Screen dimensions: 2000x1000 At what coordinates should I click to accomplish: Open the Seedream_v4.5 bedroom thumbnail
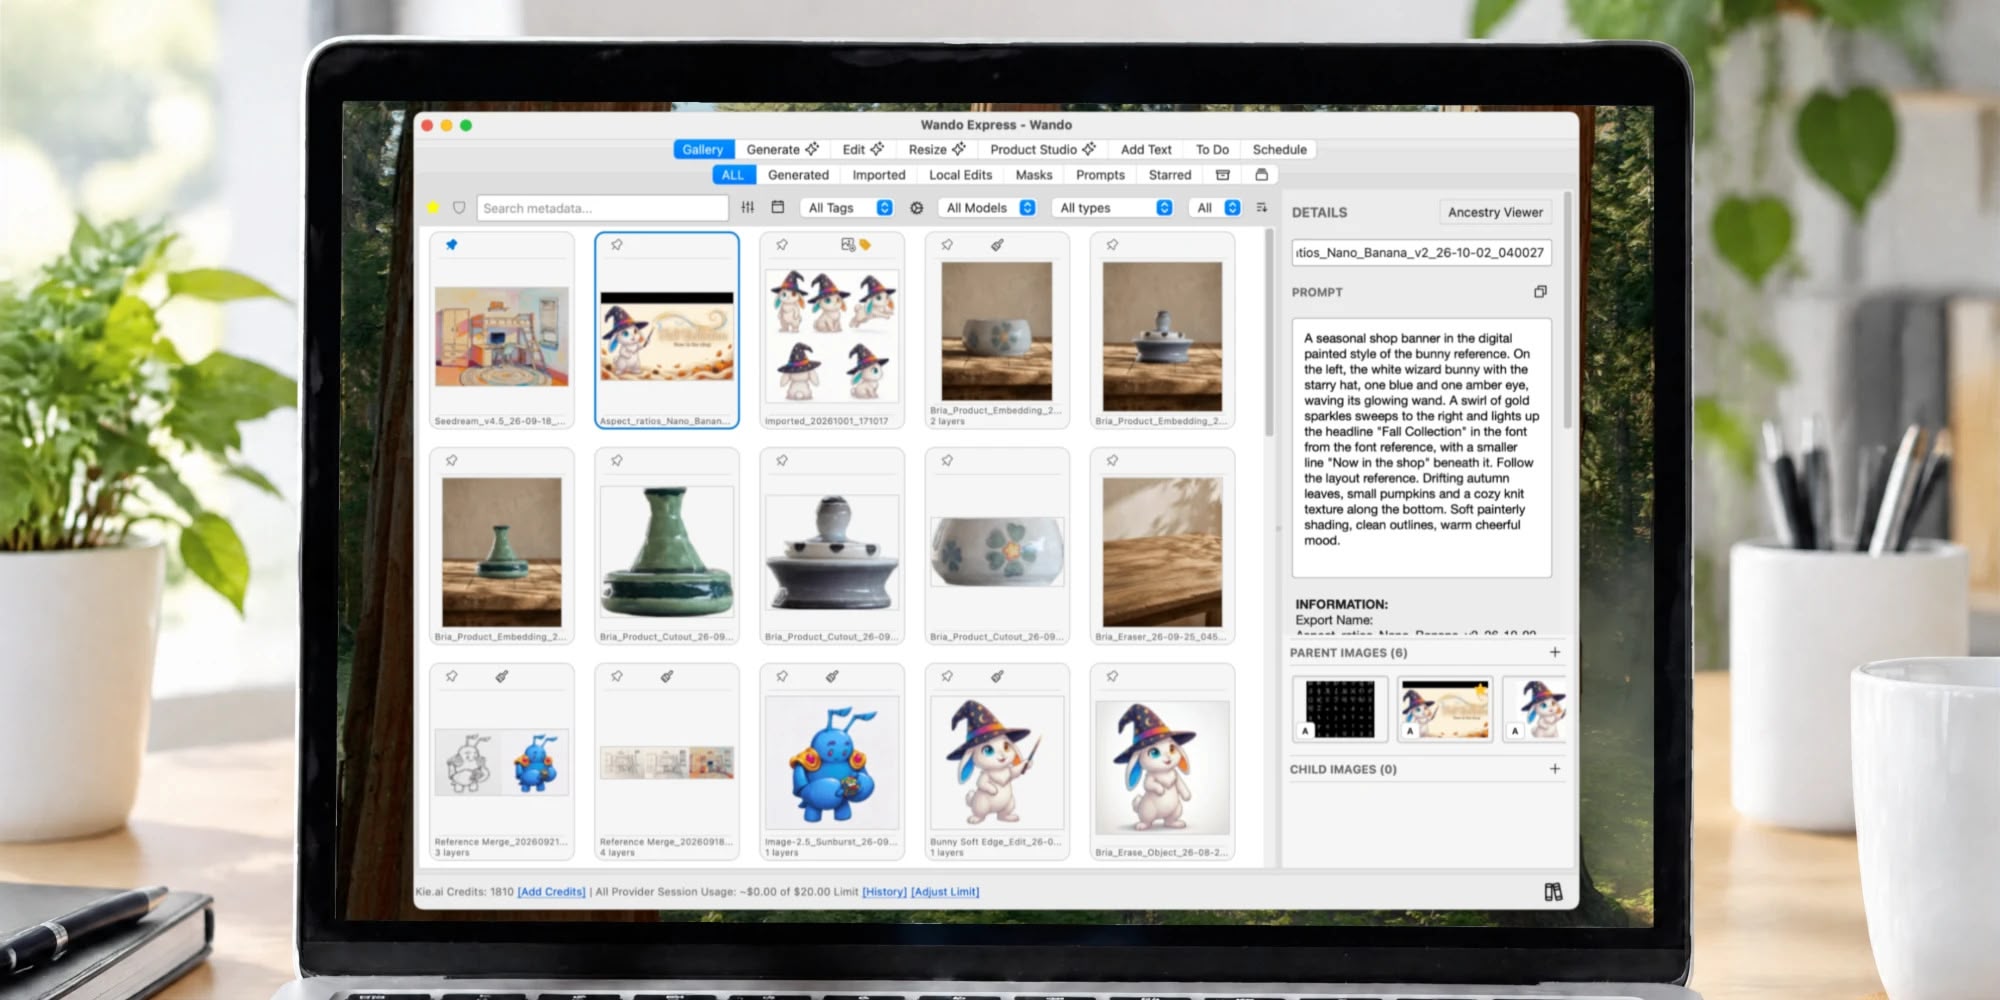[502, 337]
